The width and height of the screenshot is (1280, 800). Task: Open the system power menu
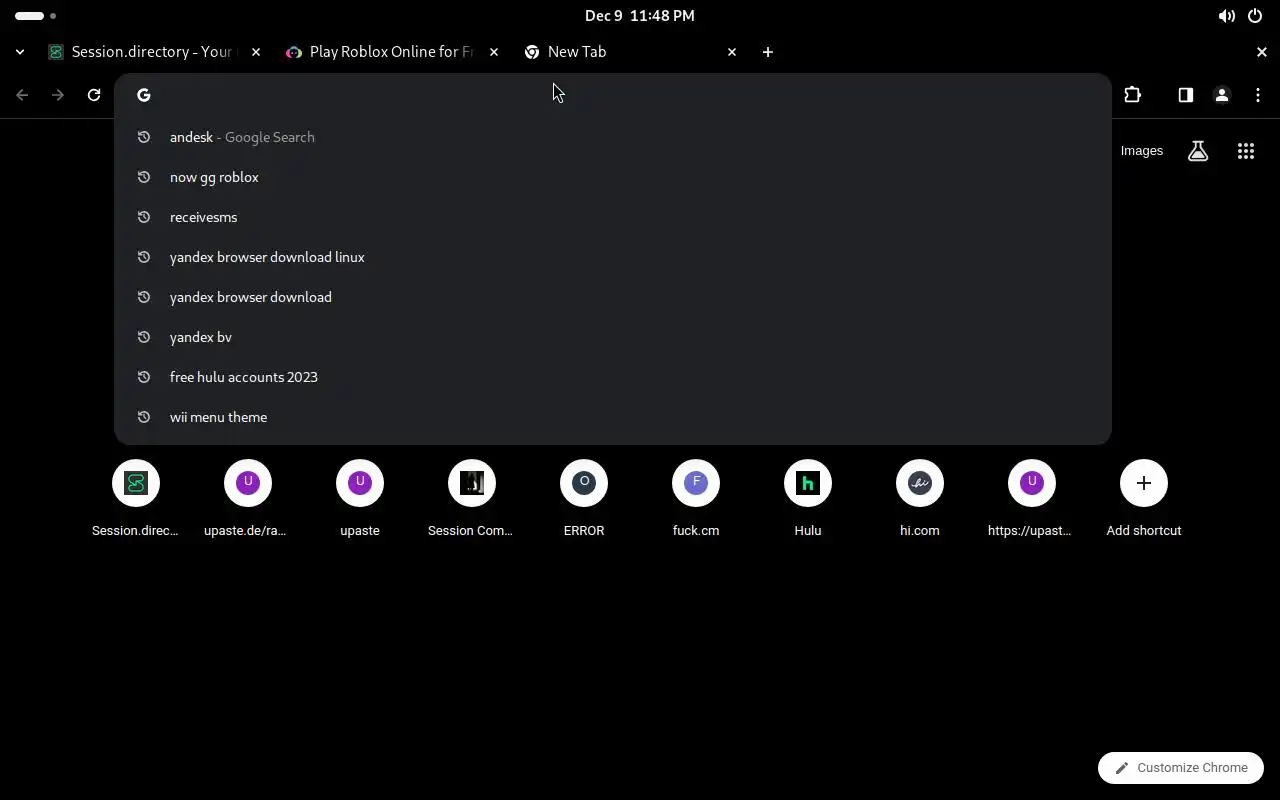tap(1255, 16)
